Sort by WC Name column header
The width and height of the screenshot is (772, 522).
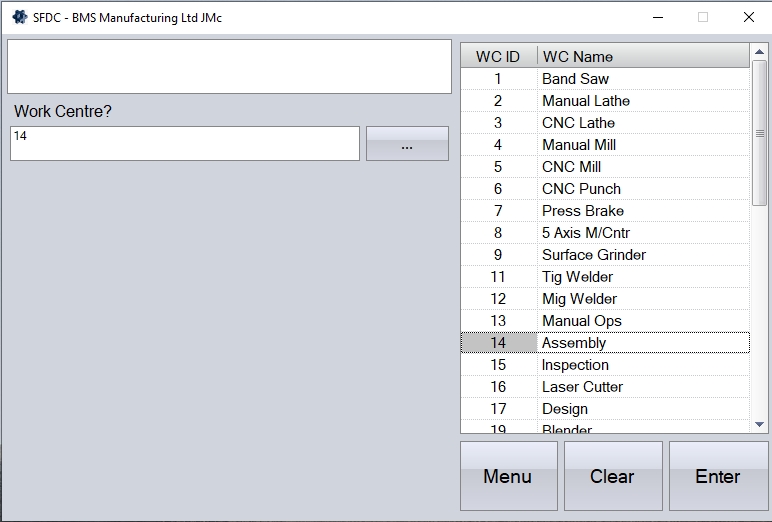tap(642, 56)
